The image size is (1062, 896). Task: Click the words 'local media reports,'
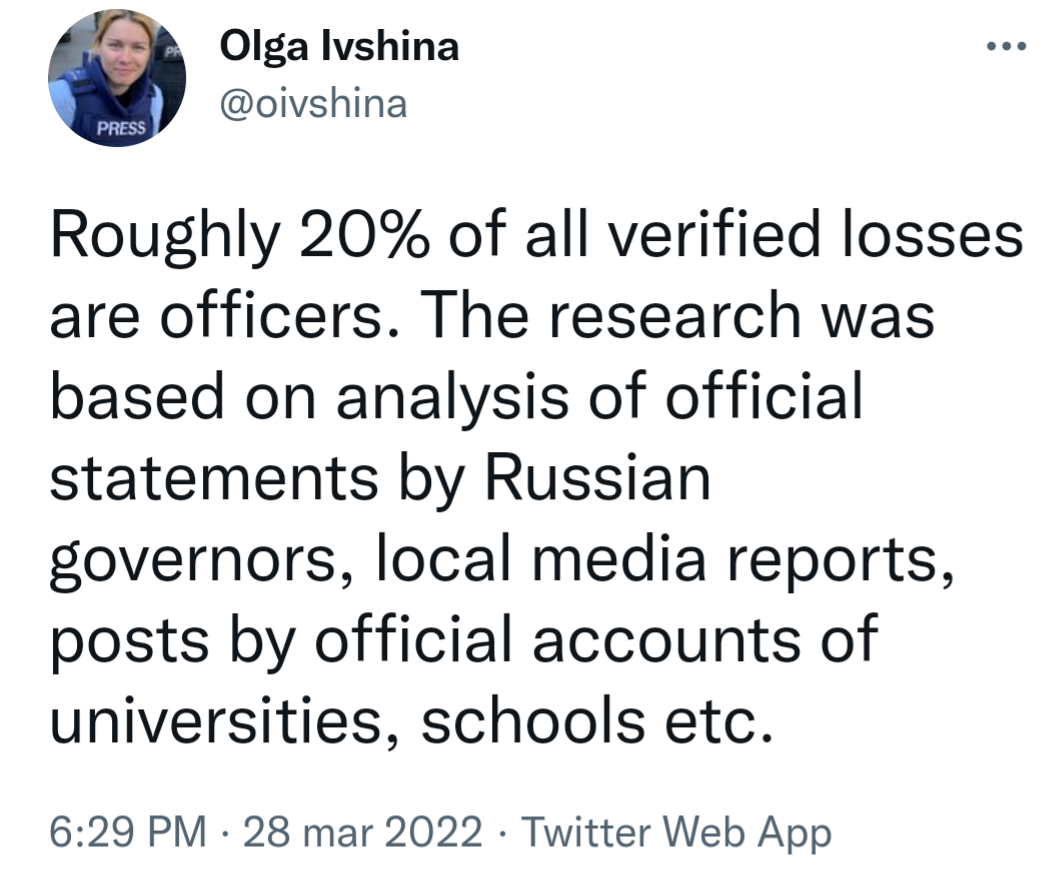(664, 559)
